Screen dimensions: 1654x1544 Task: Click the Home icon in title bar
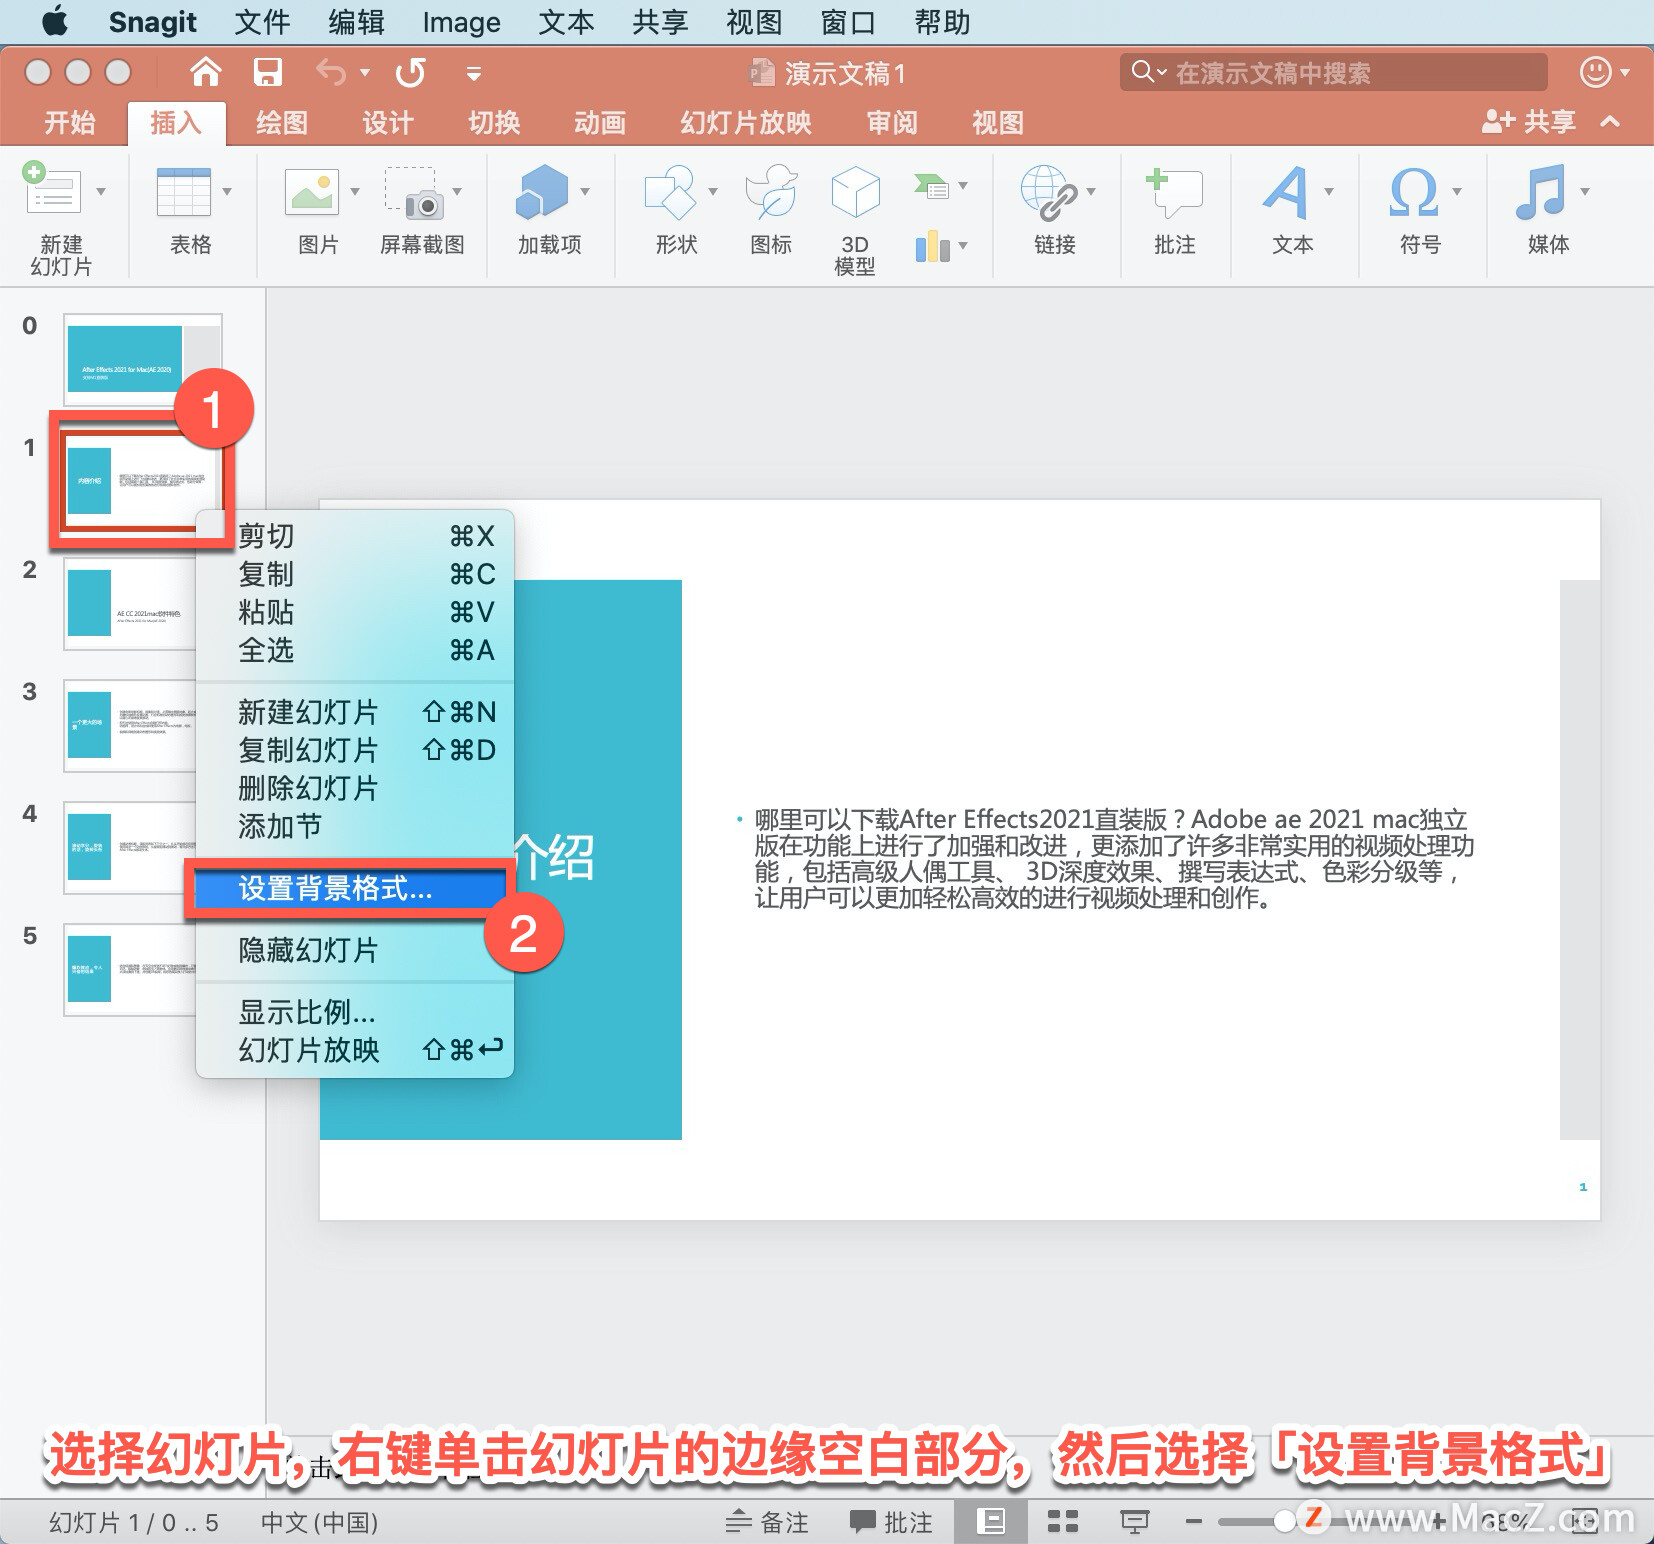205,72
